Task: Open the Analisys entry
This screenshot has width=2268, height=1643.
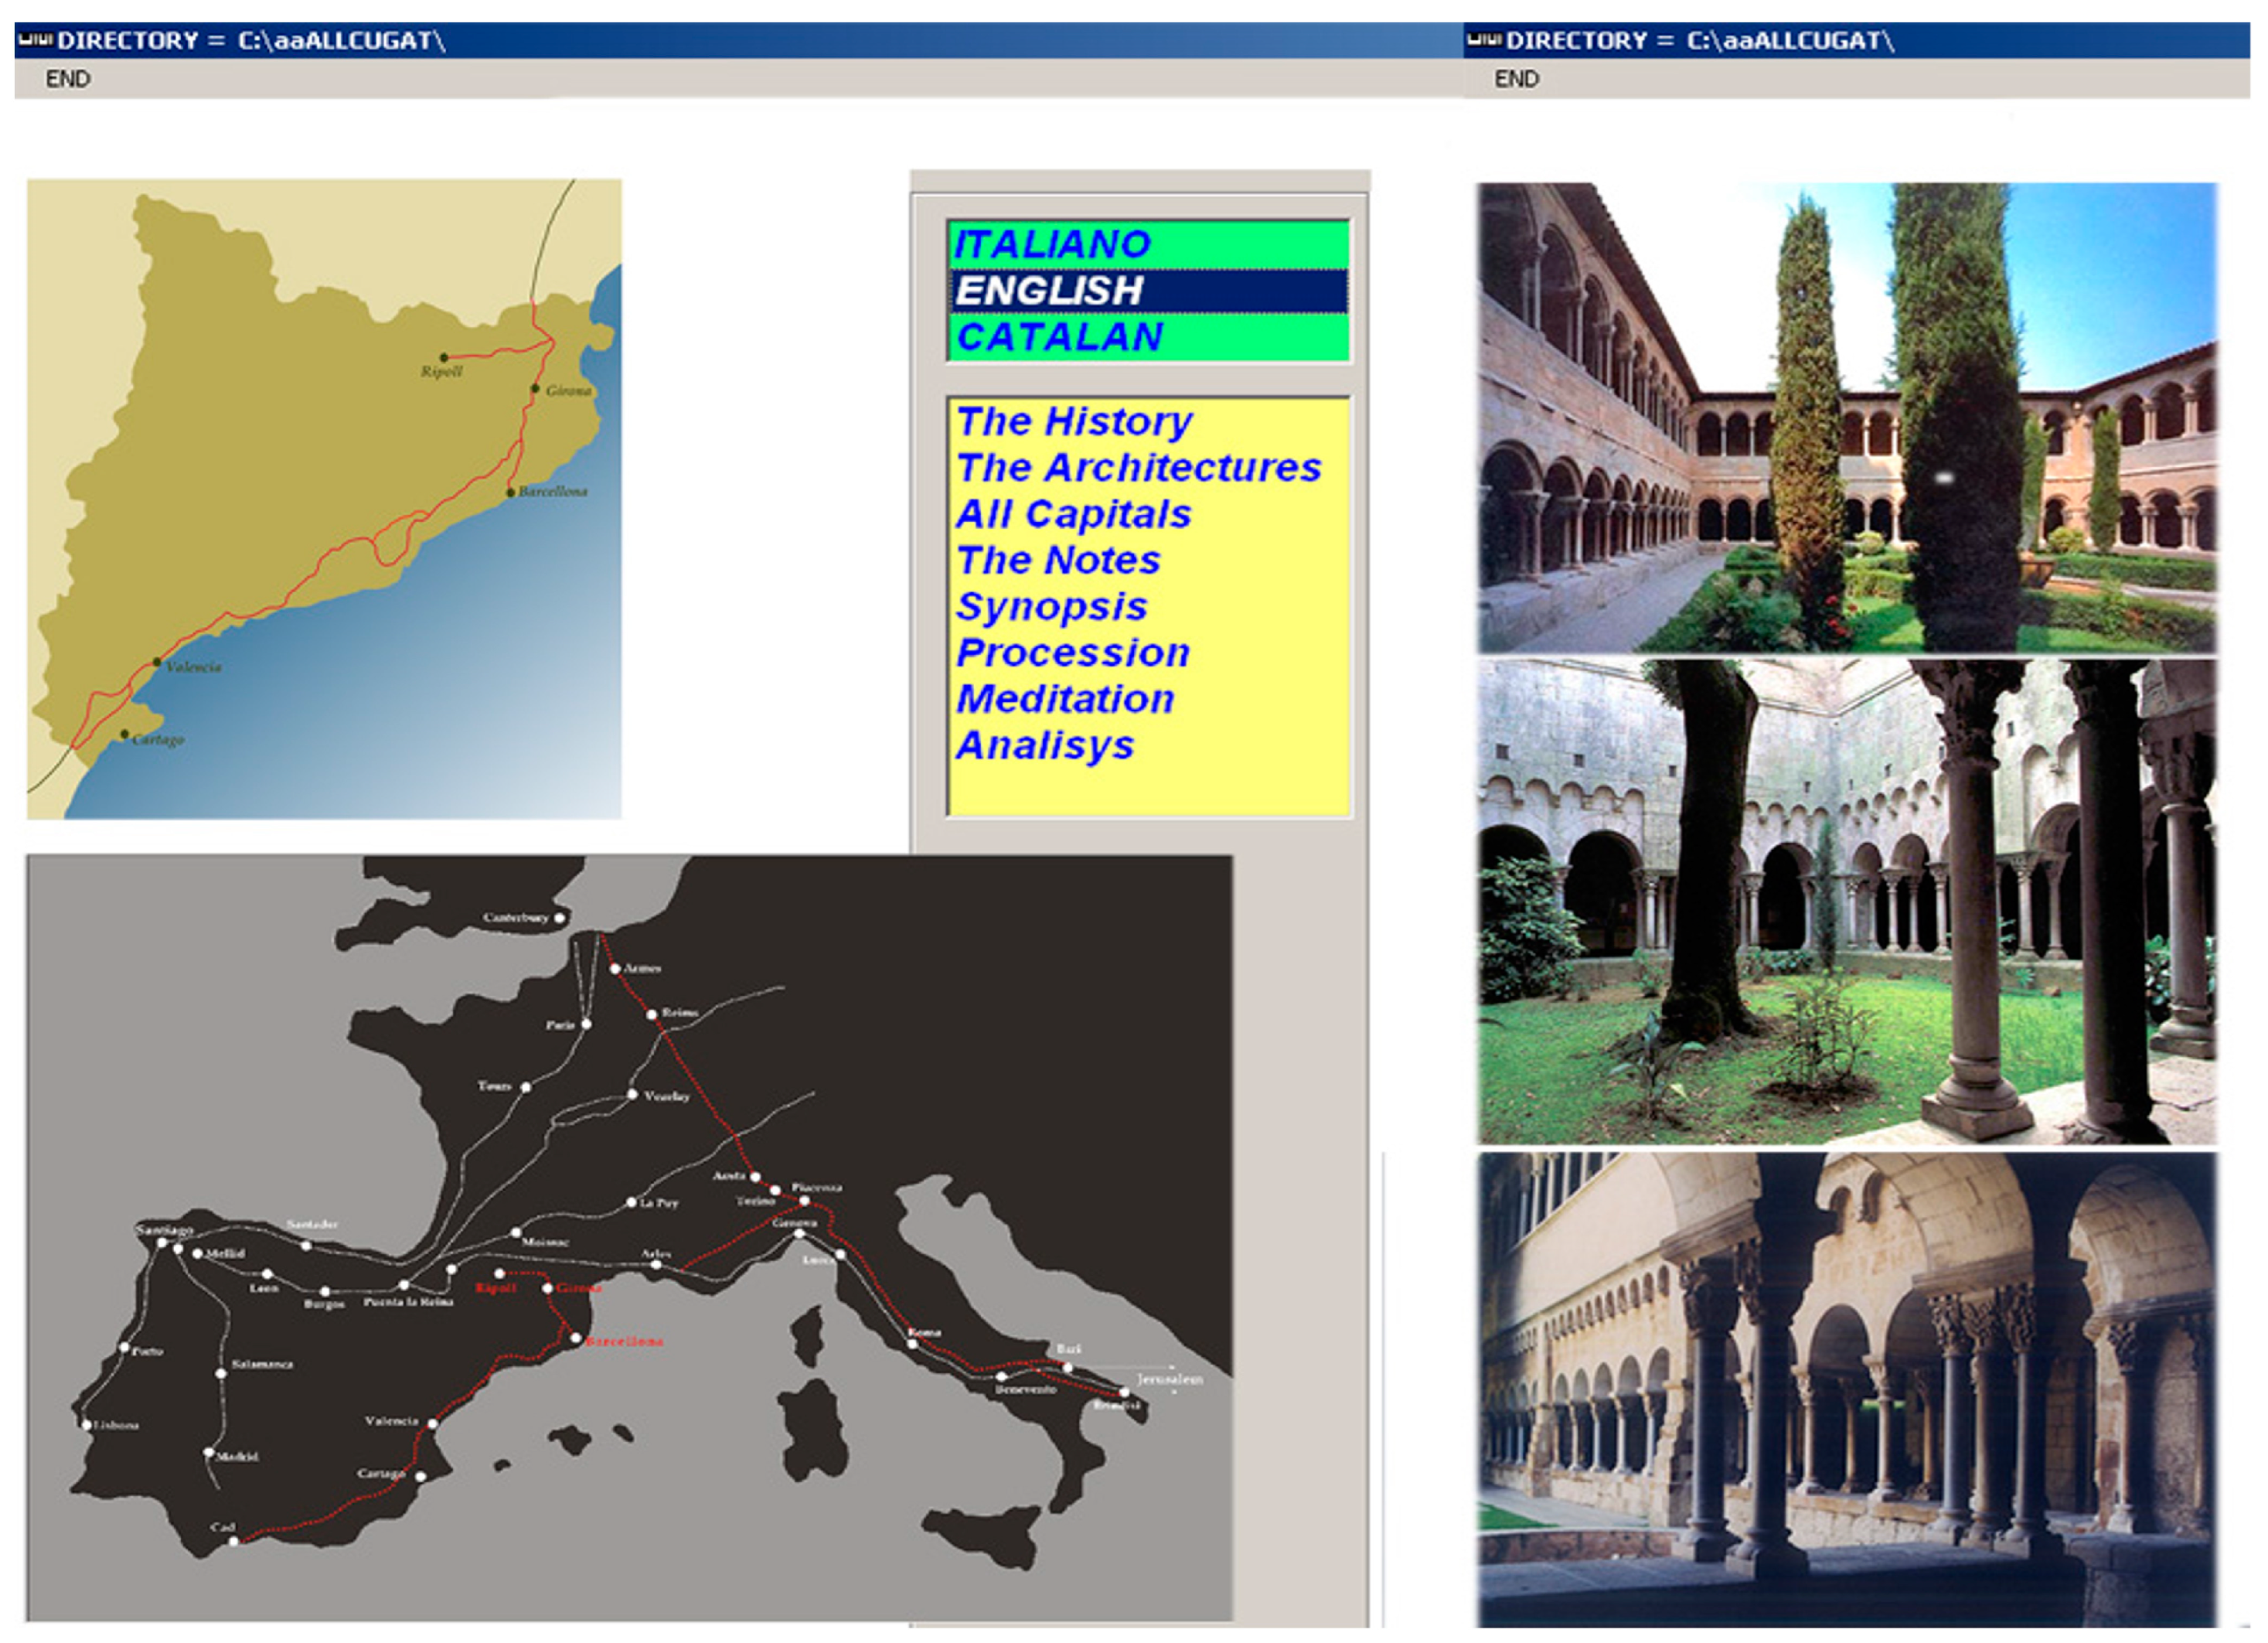Action: click(x=1045, y=745)
